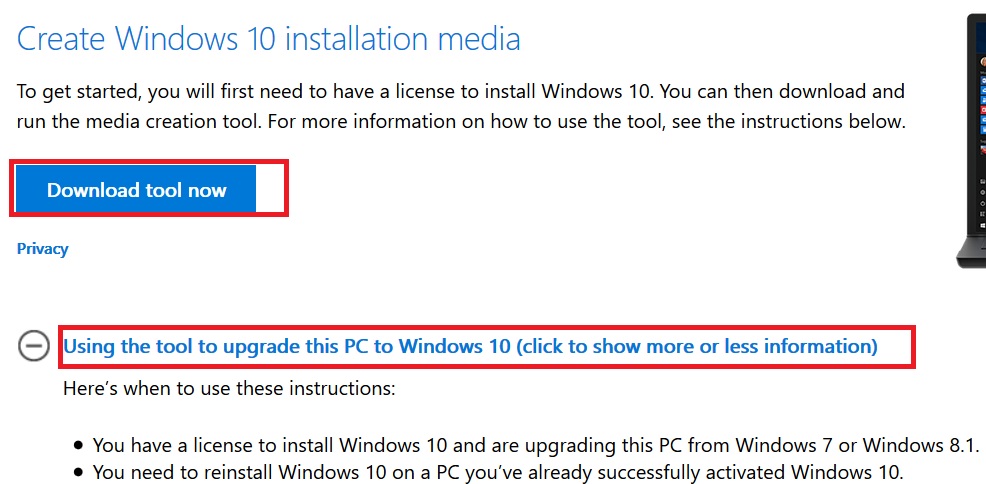This screenshot has height=484, width=986.
Task: Click the Download tool now button
Action: [136, 190]
